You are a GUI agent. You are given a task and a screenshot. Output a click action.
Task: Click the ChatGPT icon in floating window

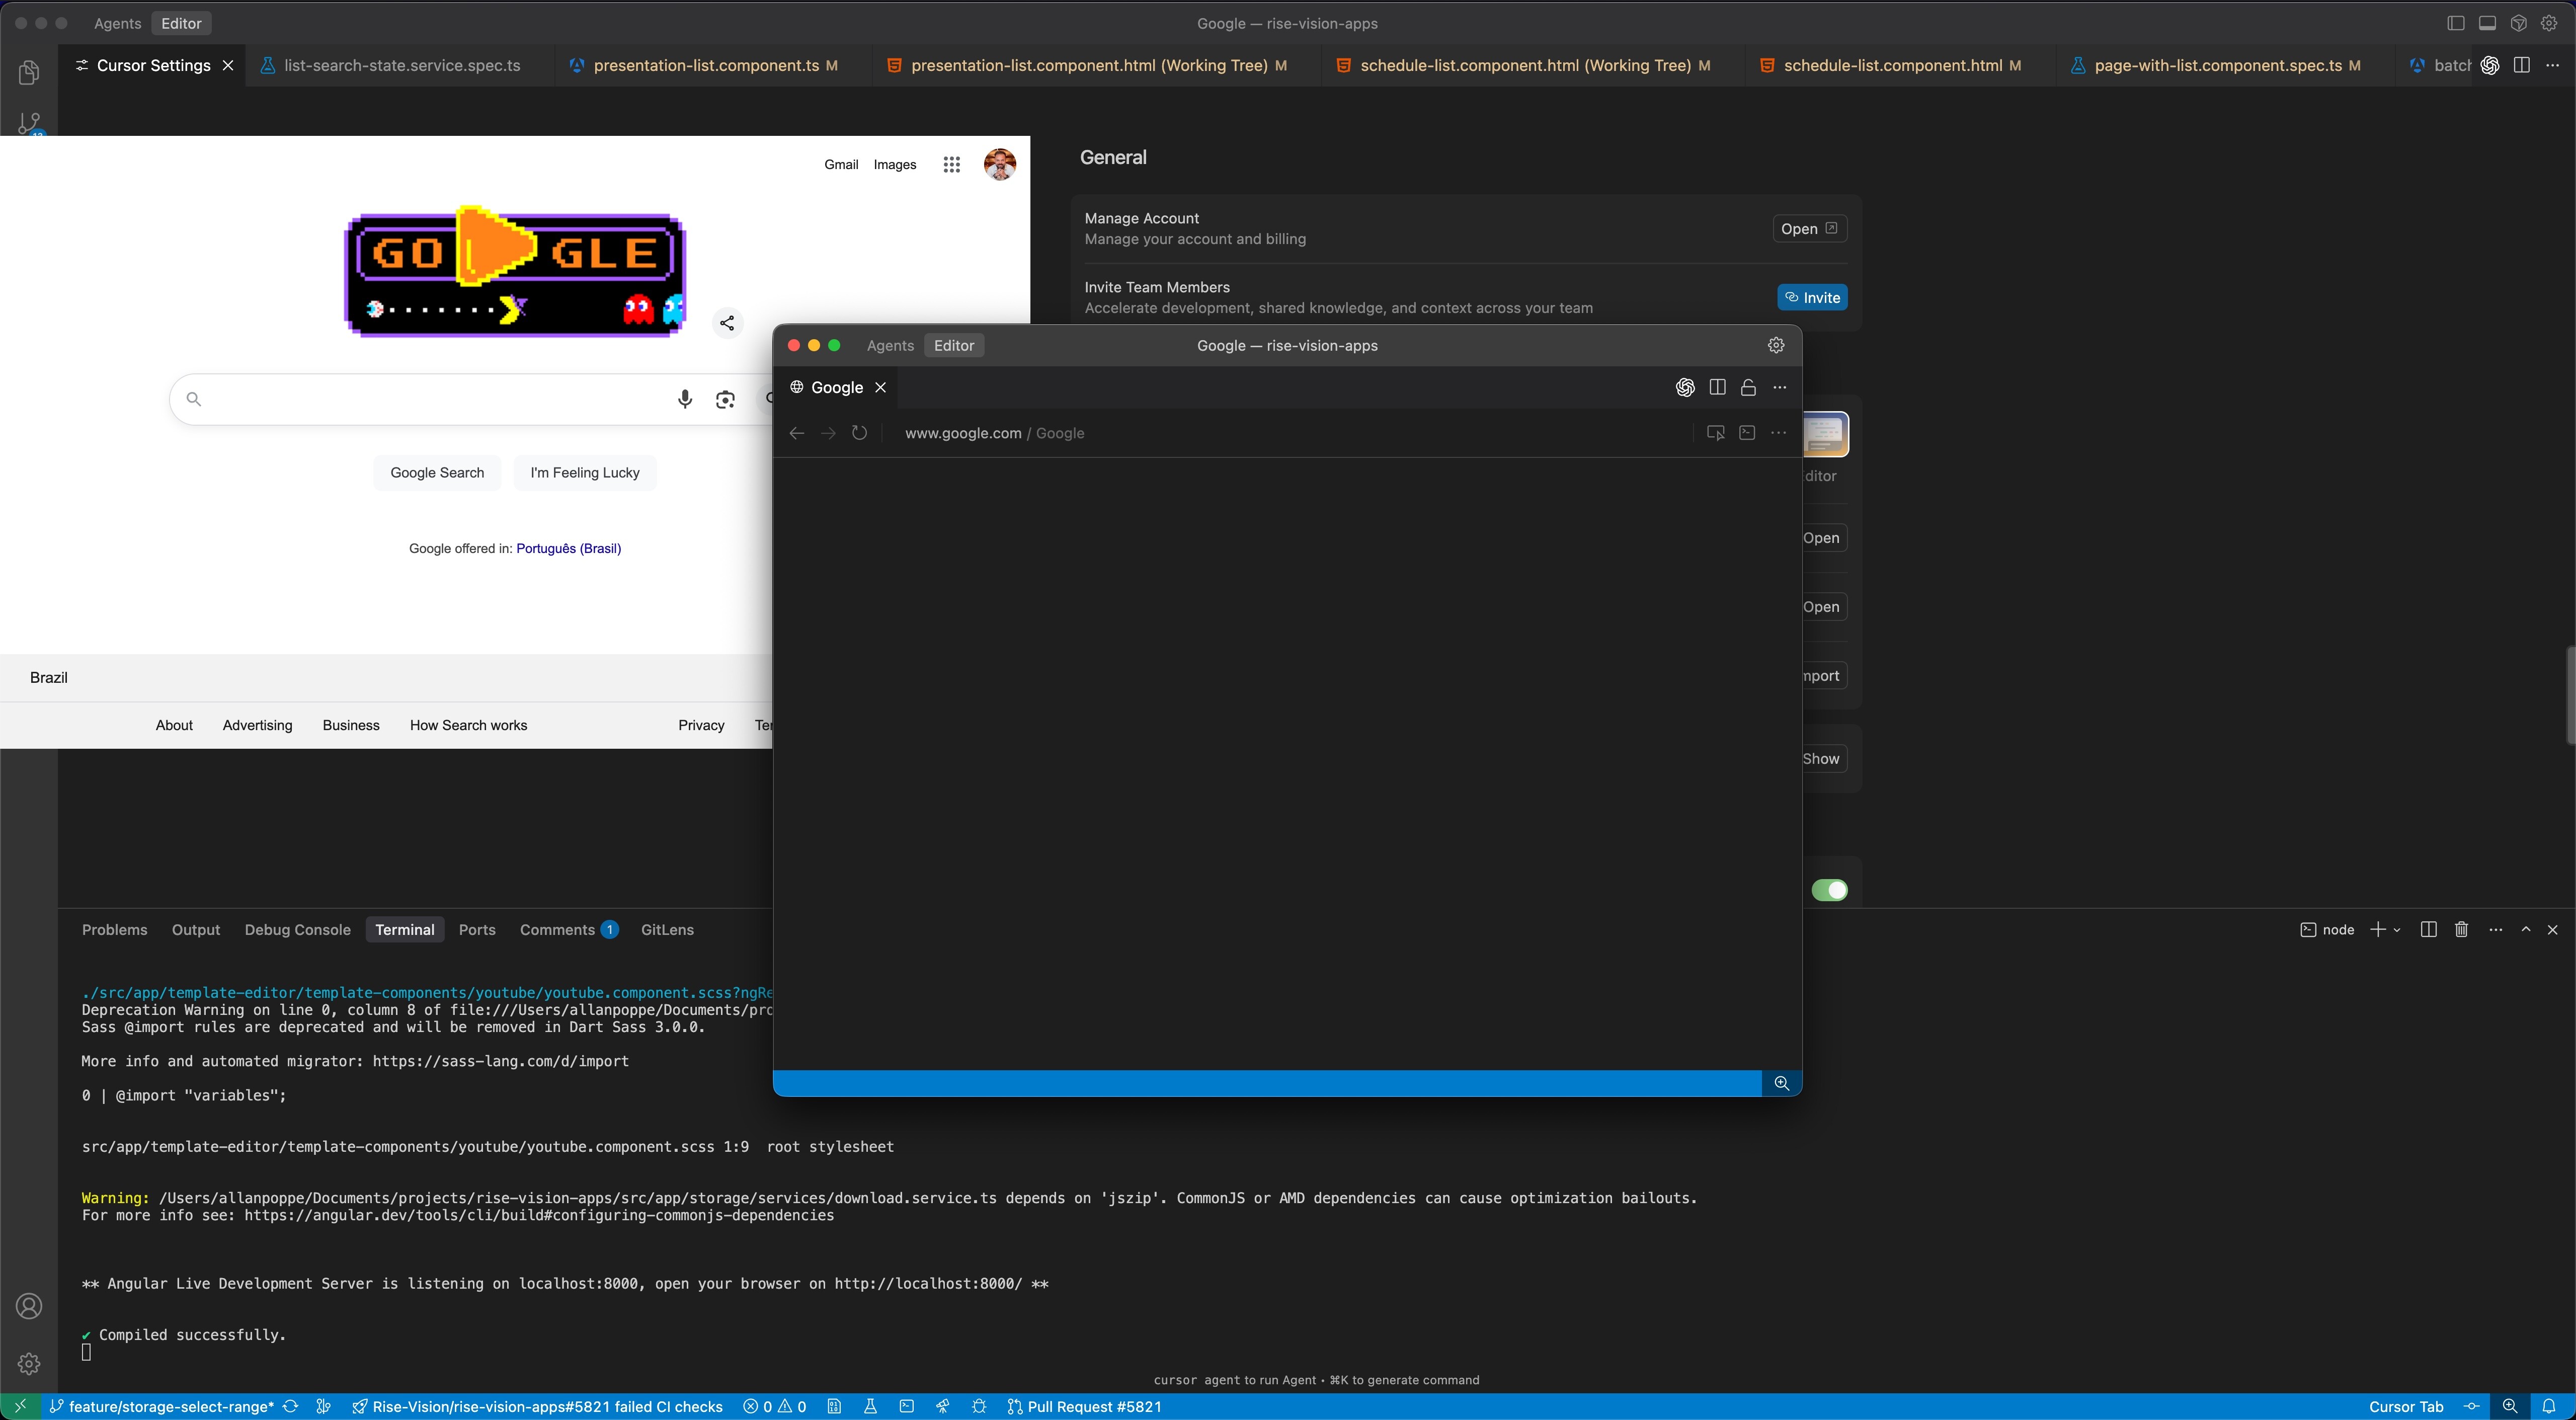(1685, 388)
